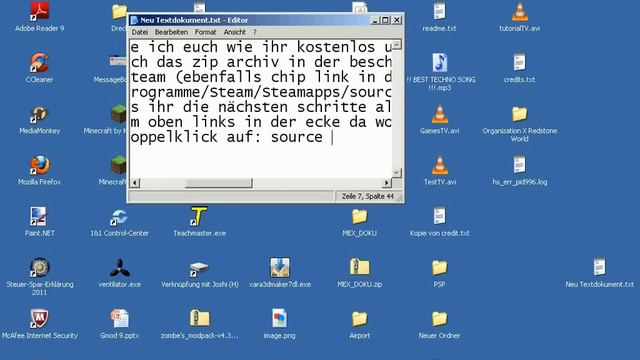This screenshot has height=360, width=640.
Task: Place cursor at 'oppelklick auf: source' line
Action: click(x=227, y=137)
